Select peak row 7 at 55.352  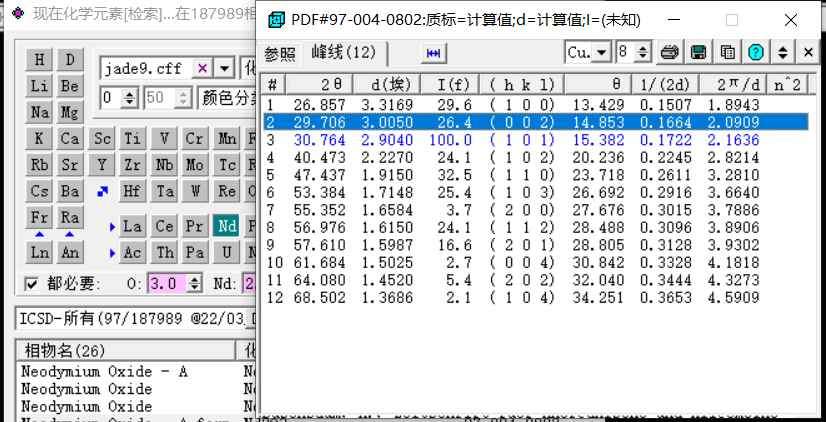tap(535, 210)
